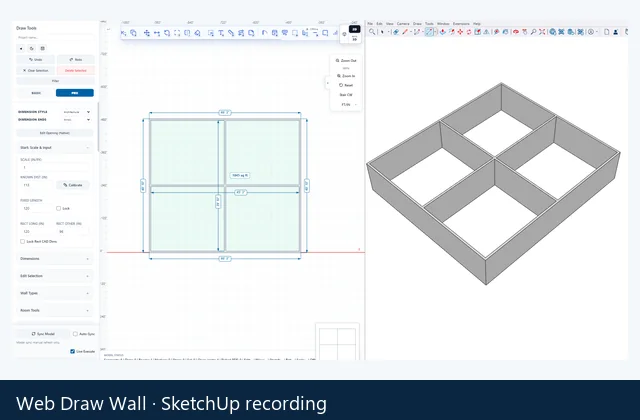Toggle the fixed length Lock checkbox
The width and height of the screenshot is (640, 420).
58,208
